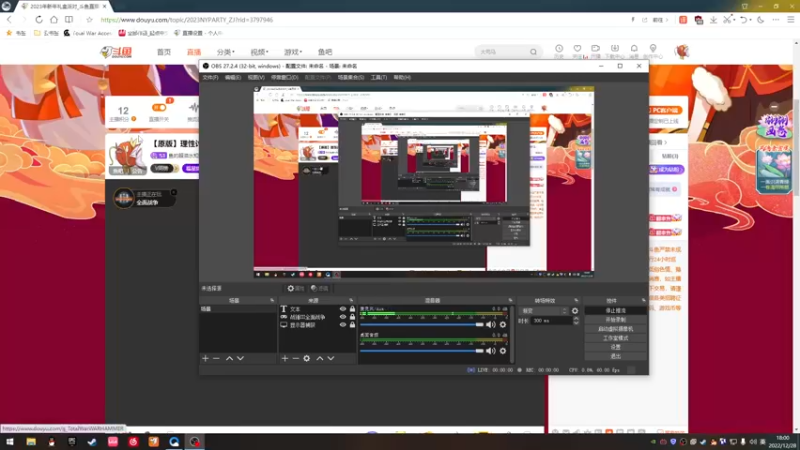Click the 属性 properties button above scenes
Viewport: 800px width, 450px height.
(x=295, y=288)
